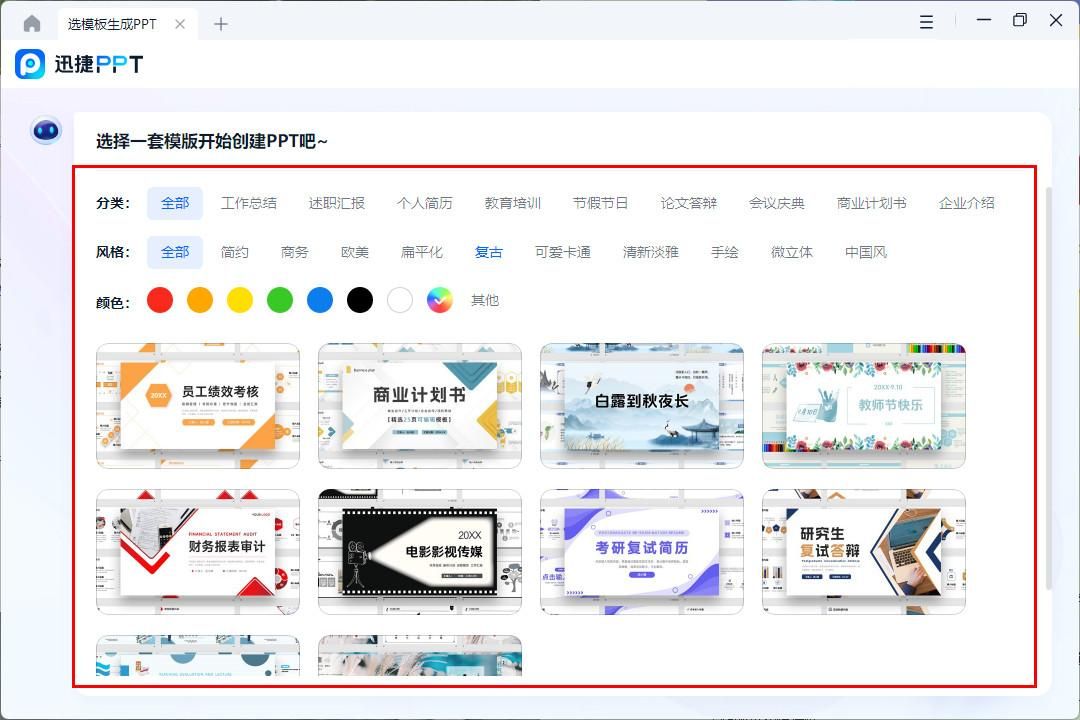Close the 选模板生成PPT tab
This screenshot has width=1080, height=720.
click(180, 24)
